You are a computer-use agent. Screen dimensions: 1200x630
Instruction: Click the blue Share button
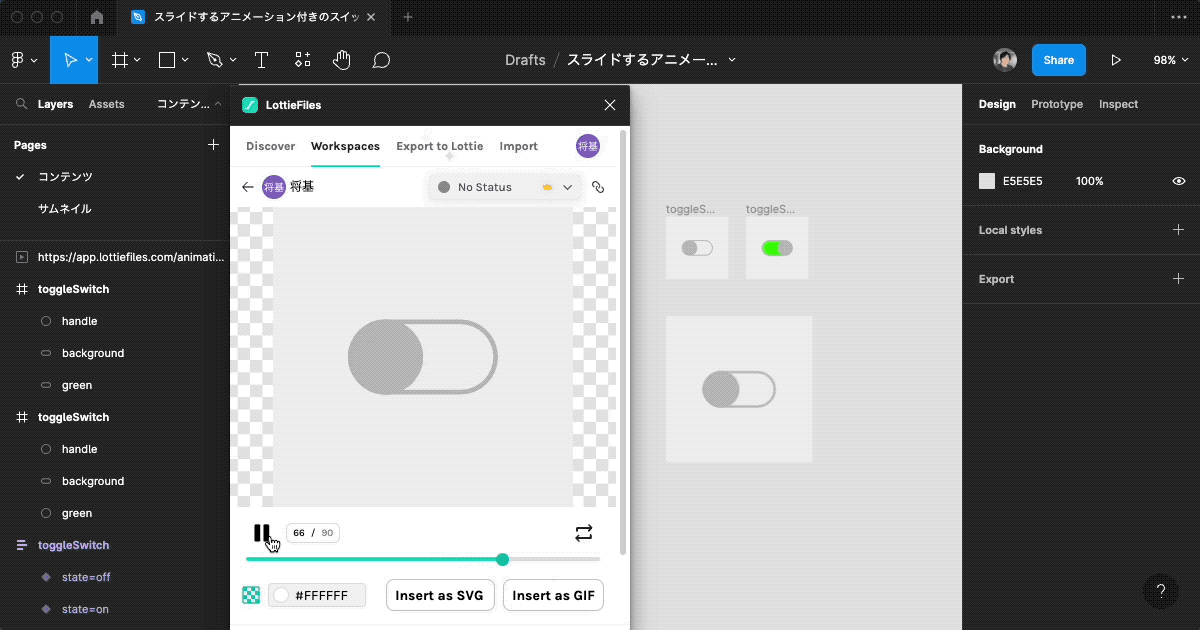[1058, 60]
